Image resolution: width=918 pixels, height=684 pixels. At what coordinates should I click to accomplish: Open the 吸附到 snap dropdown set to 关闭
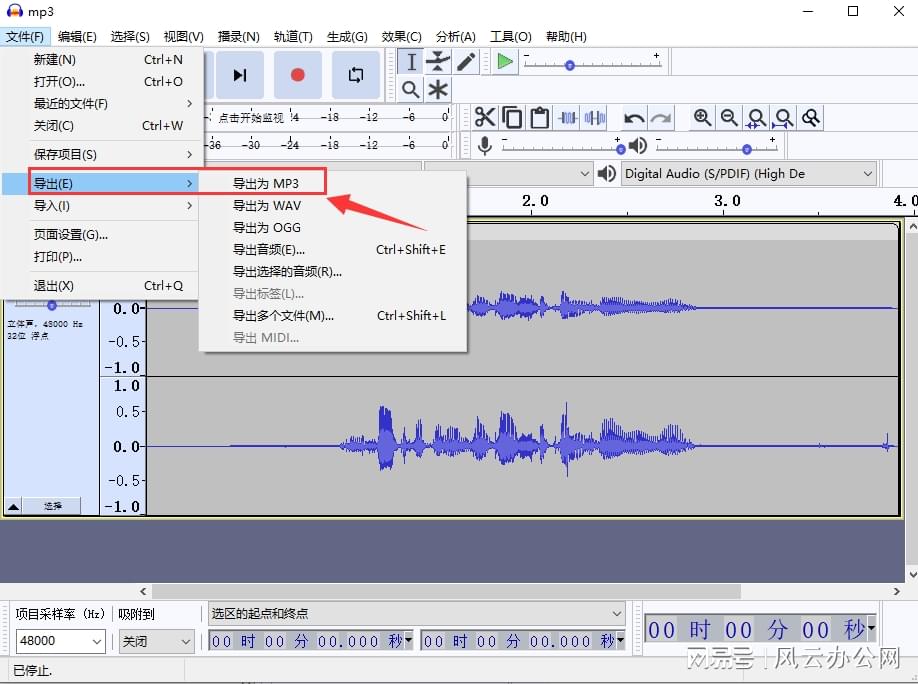click(x=155, y=641)
